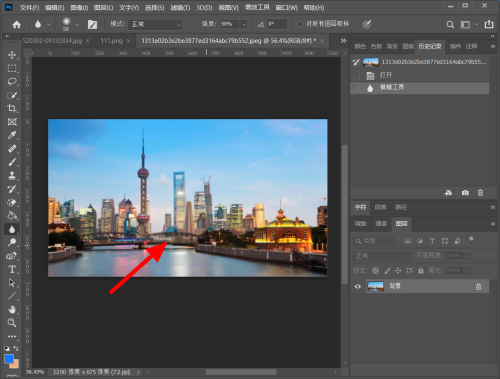The height and width of the screenshot is (379, 500).
Task: Swap foreground and background colors
Action: pos(16,348)
